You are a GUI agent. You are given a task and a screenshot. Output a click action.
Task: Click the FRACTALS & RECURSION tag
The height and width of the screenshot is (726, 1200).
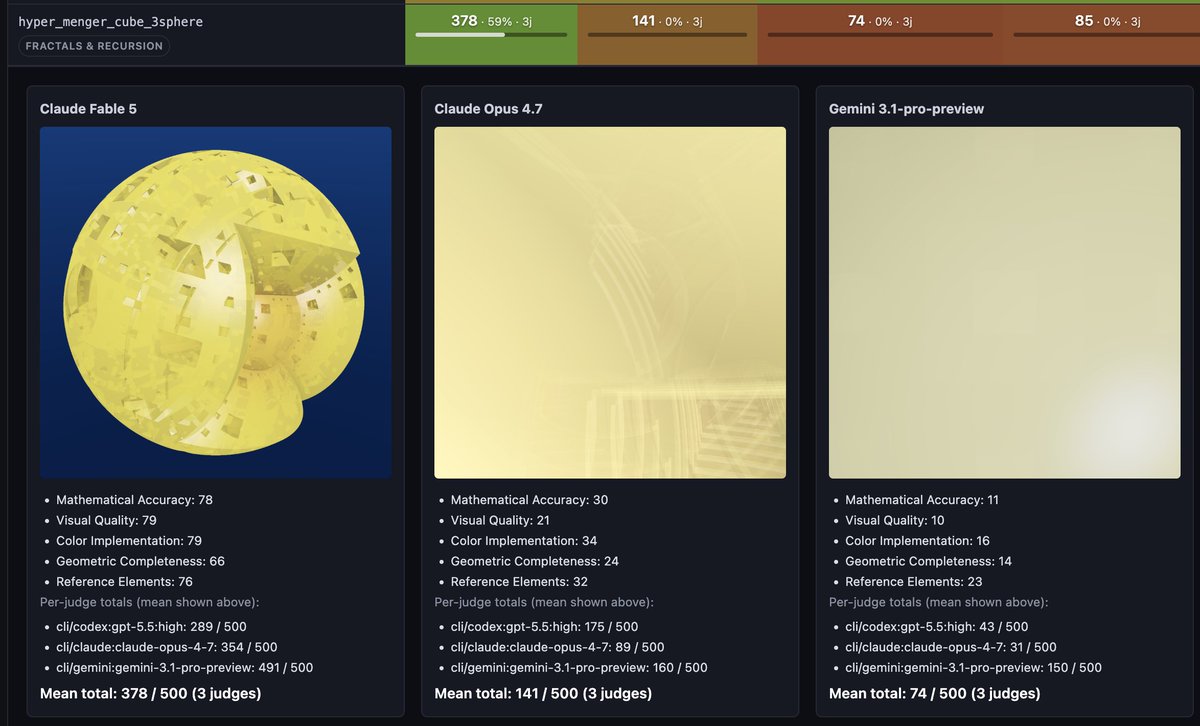point(94,46)
